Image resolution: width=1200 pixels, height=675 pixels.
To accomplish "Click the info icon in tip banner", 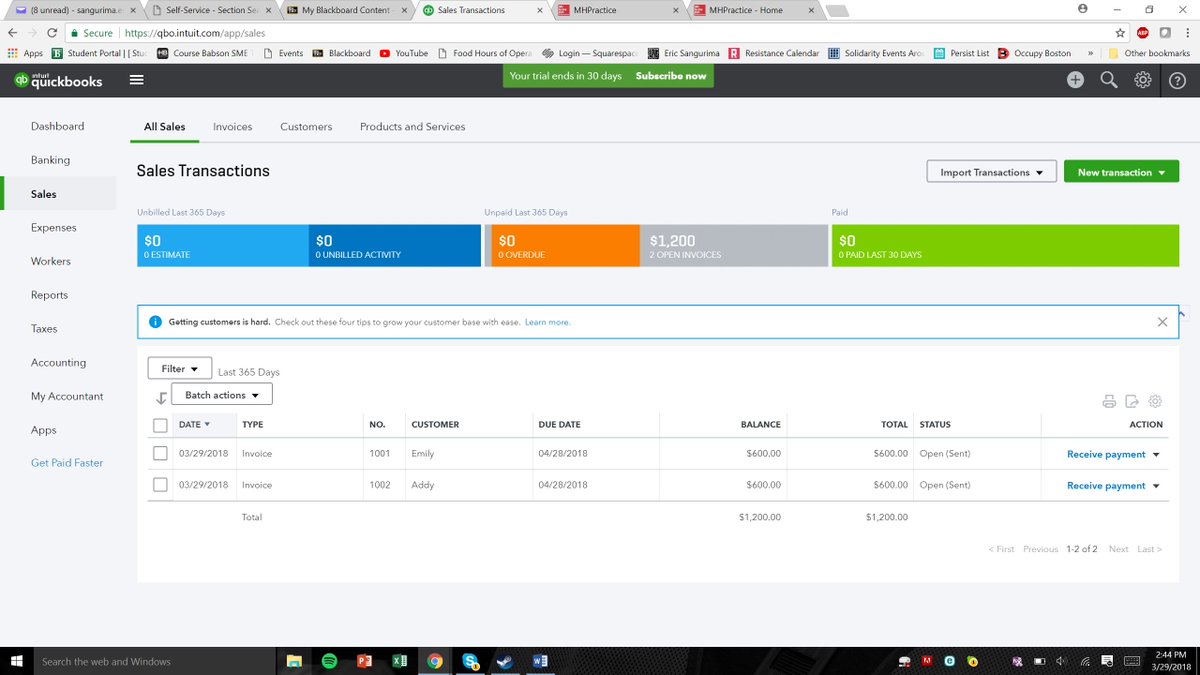I will tap(155, 322).
